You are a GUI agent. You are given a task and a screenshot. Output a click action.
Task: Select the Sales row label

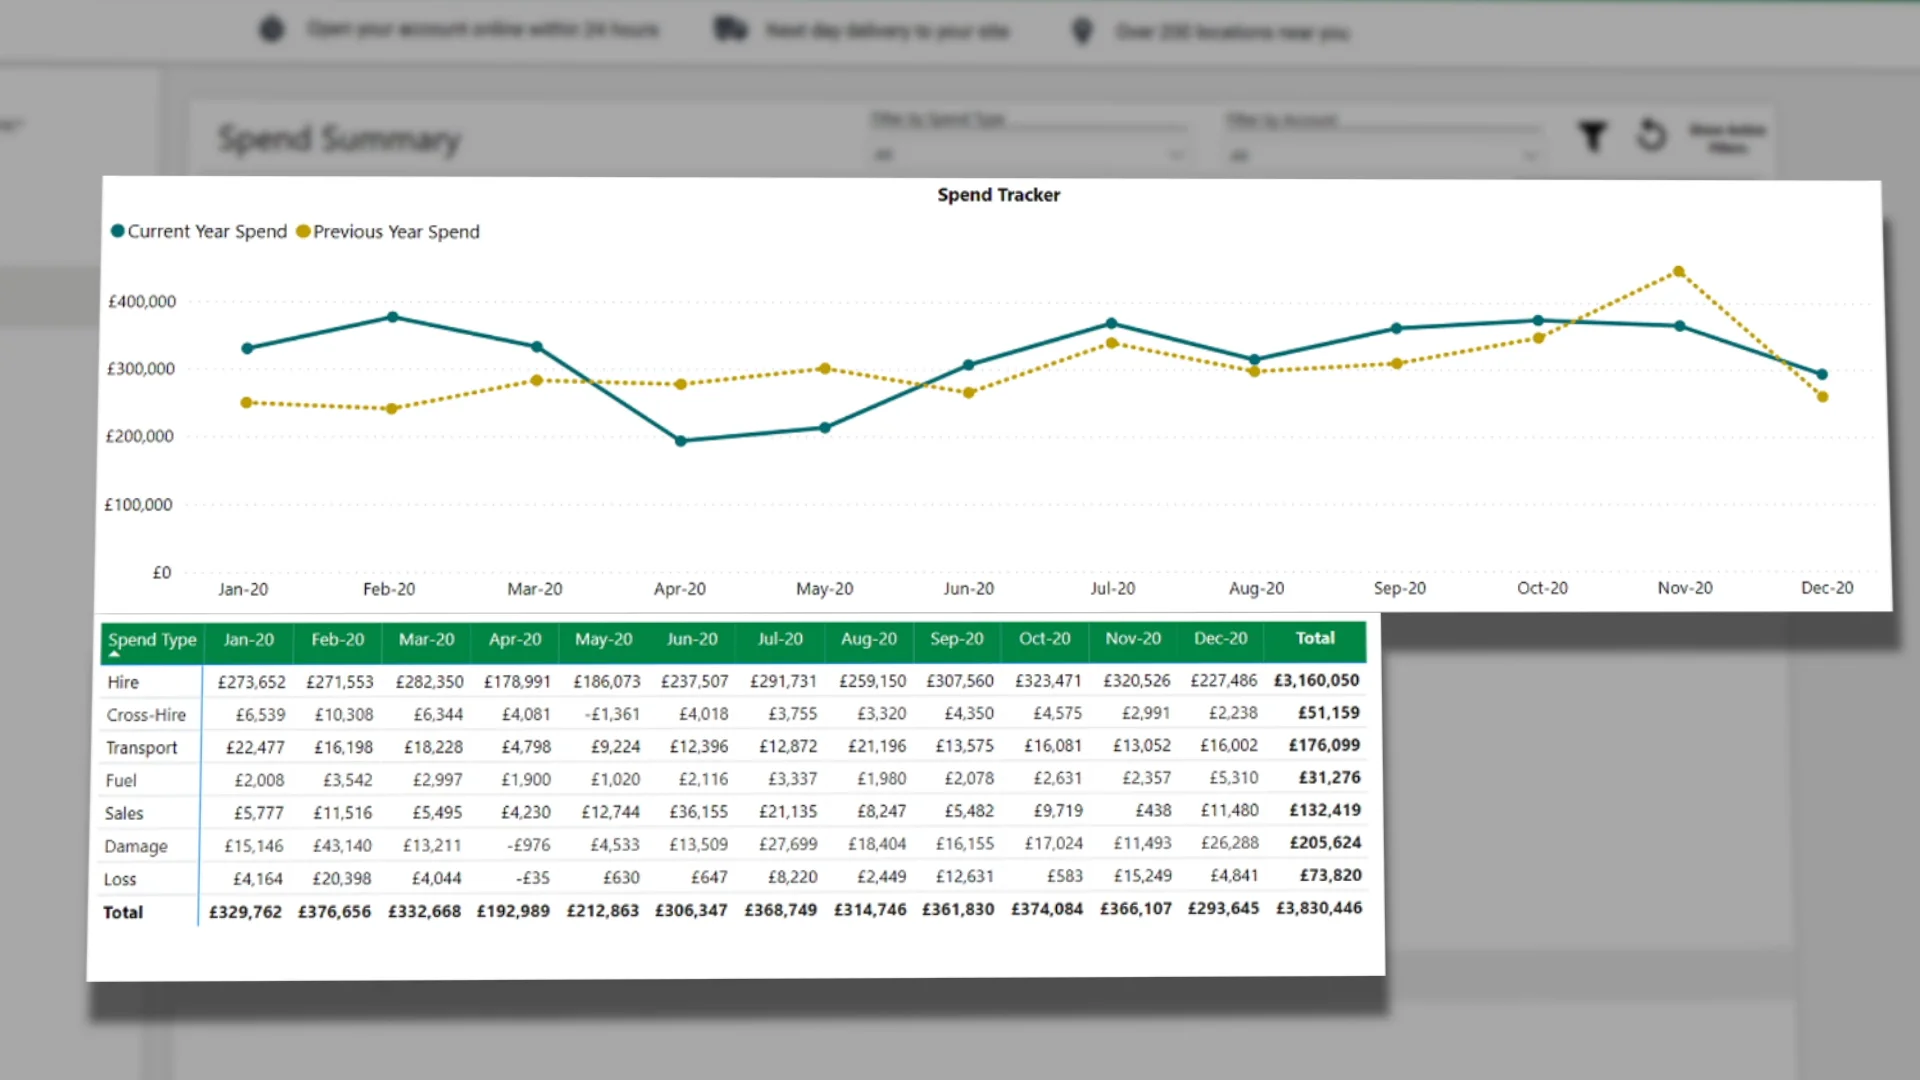click(x=124, y=814)
